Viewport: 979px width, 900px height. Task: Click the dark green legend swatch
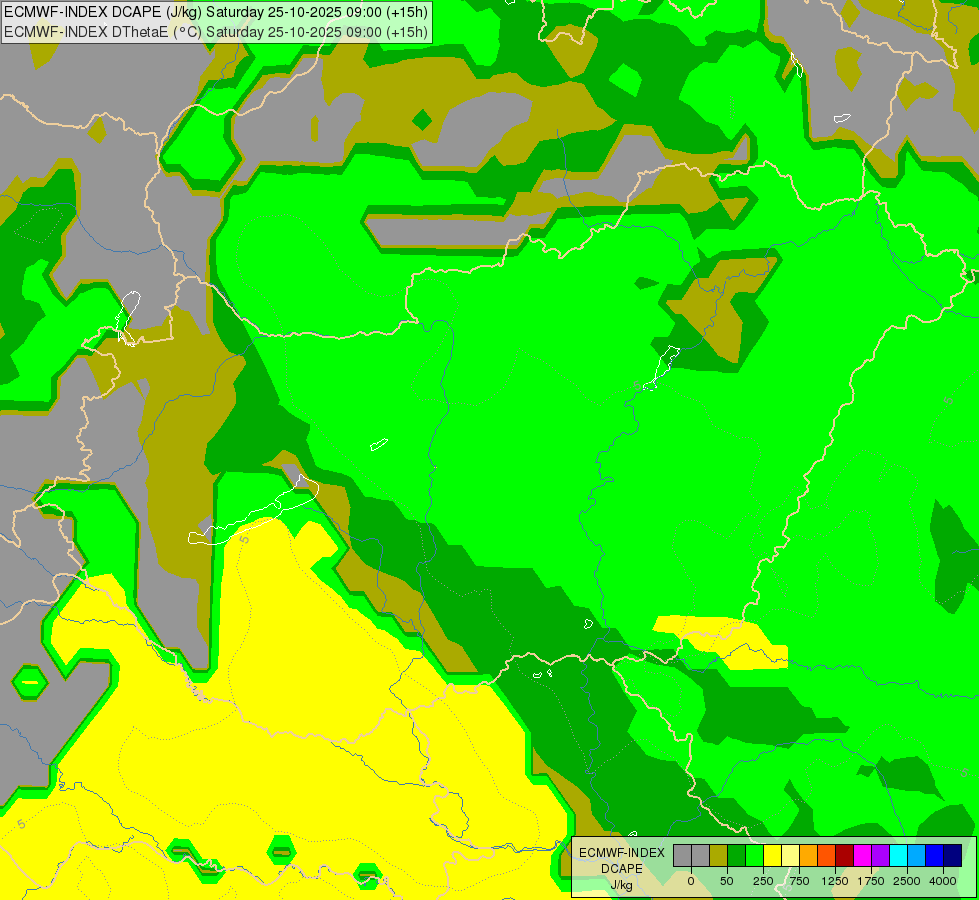click(x=737, y=855)
